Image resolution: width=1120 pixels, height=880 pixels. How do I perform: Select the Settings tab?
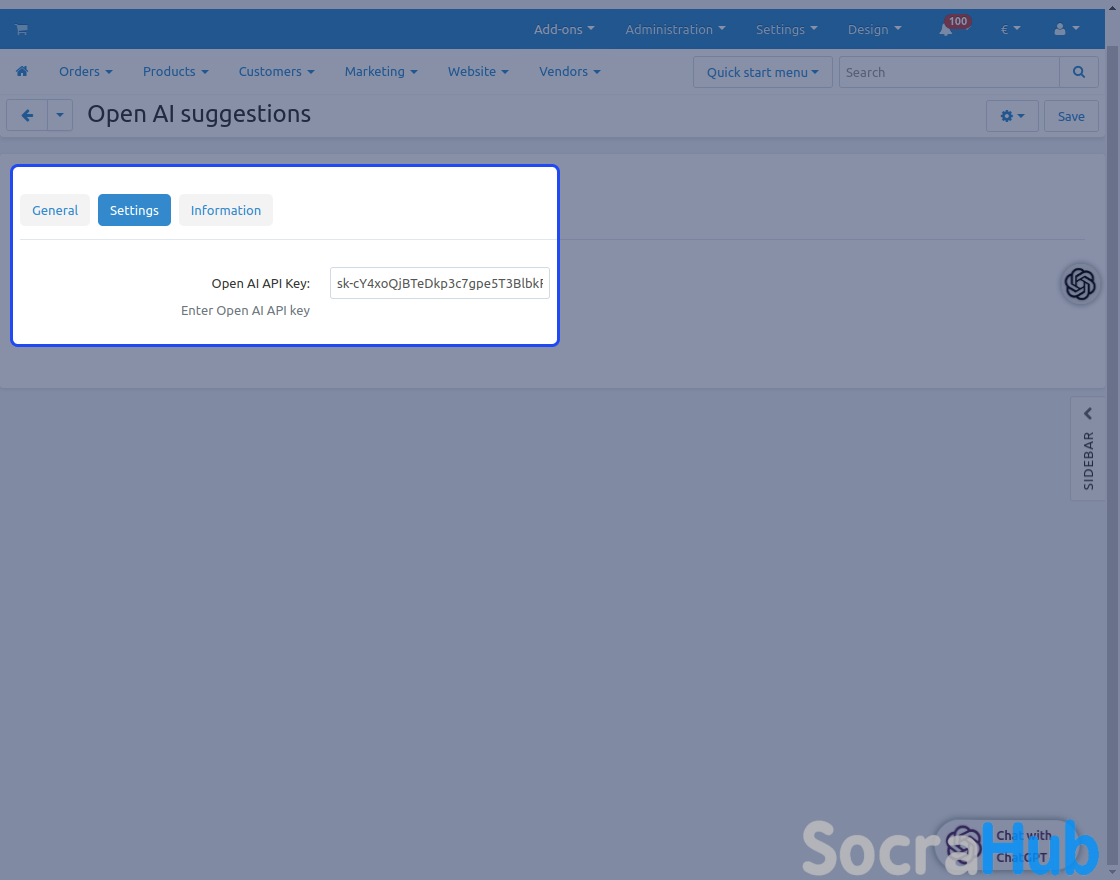(x=134, y=210)
